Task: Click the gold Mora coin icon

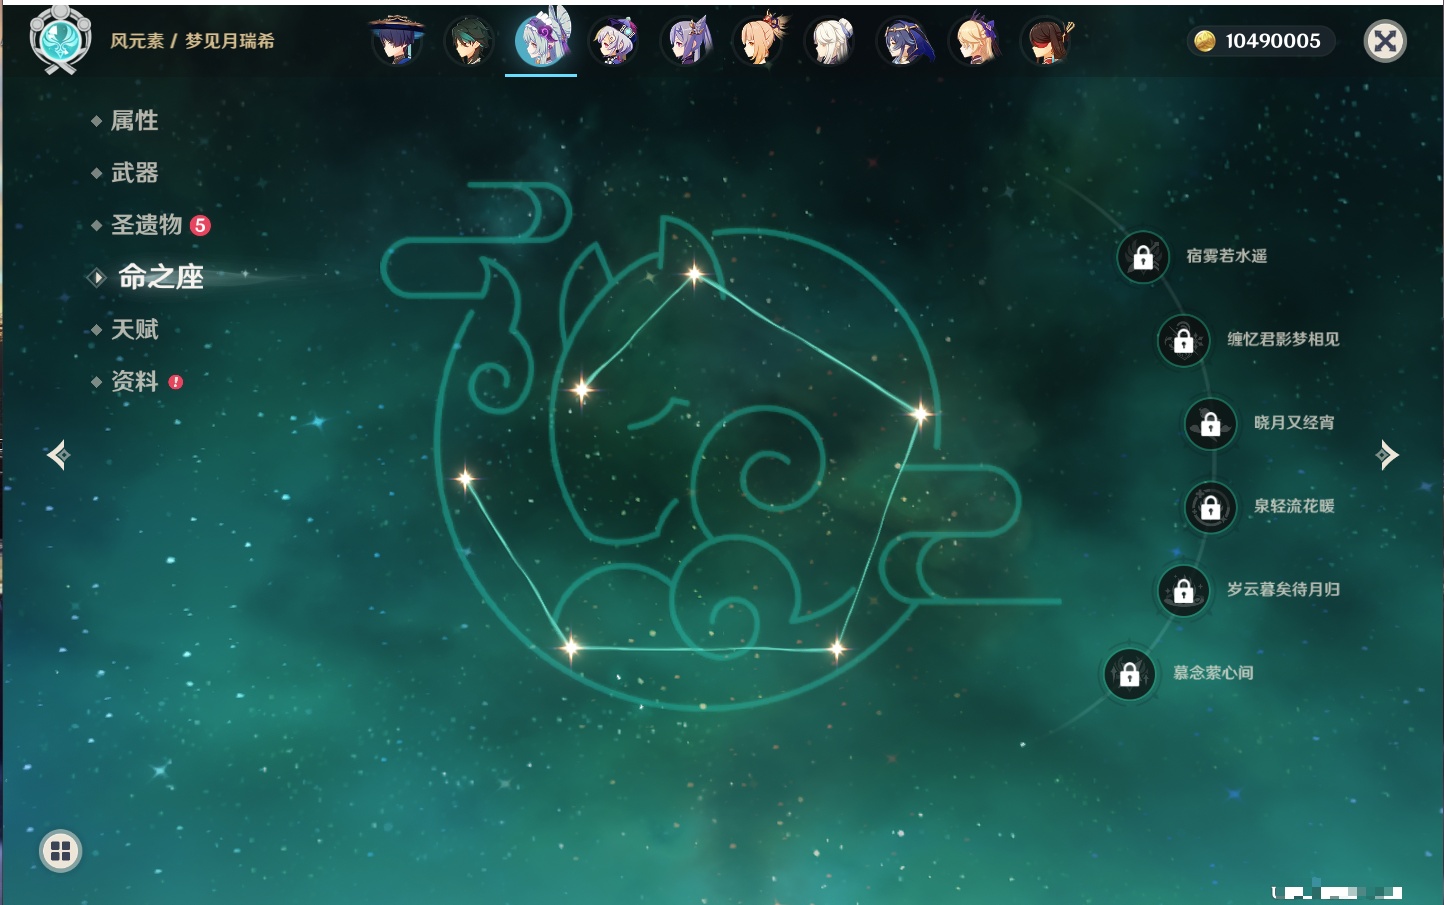Action: (1205, 41)
